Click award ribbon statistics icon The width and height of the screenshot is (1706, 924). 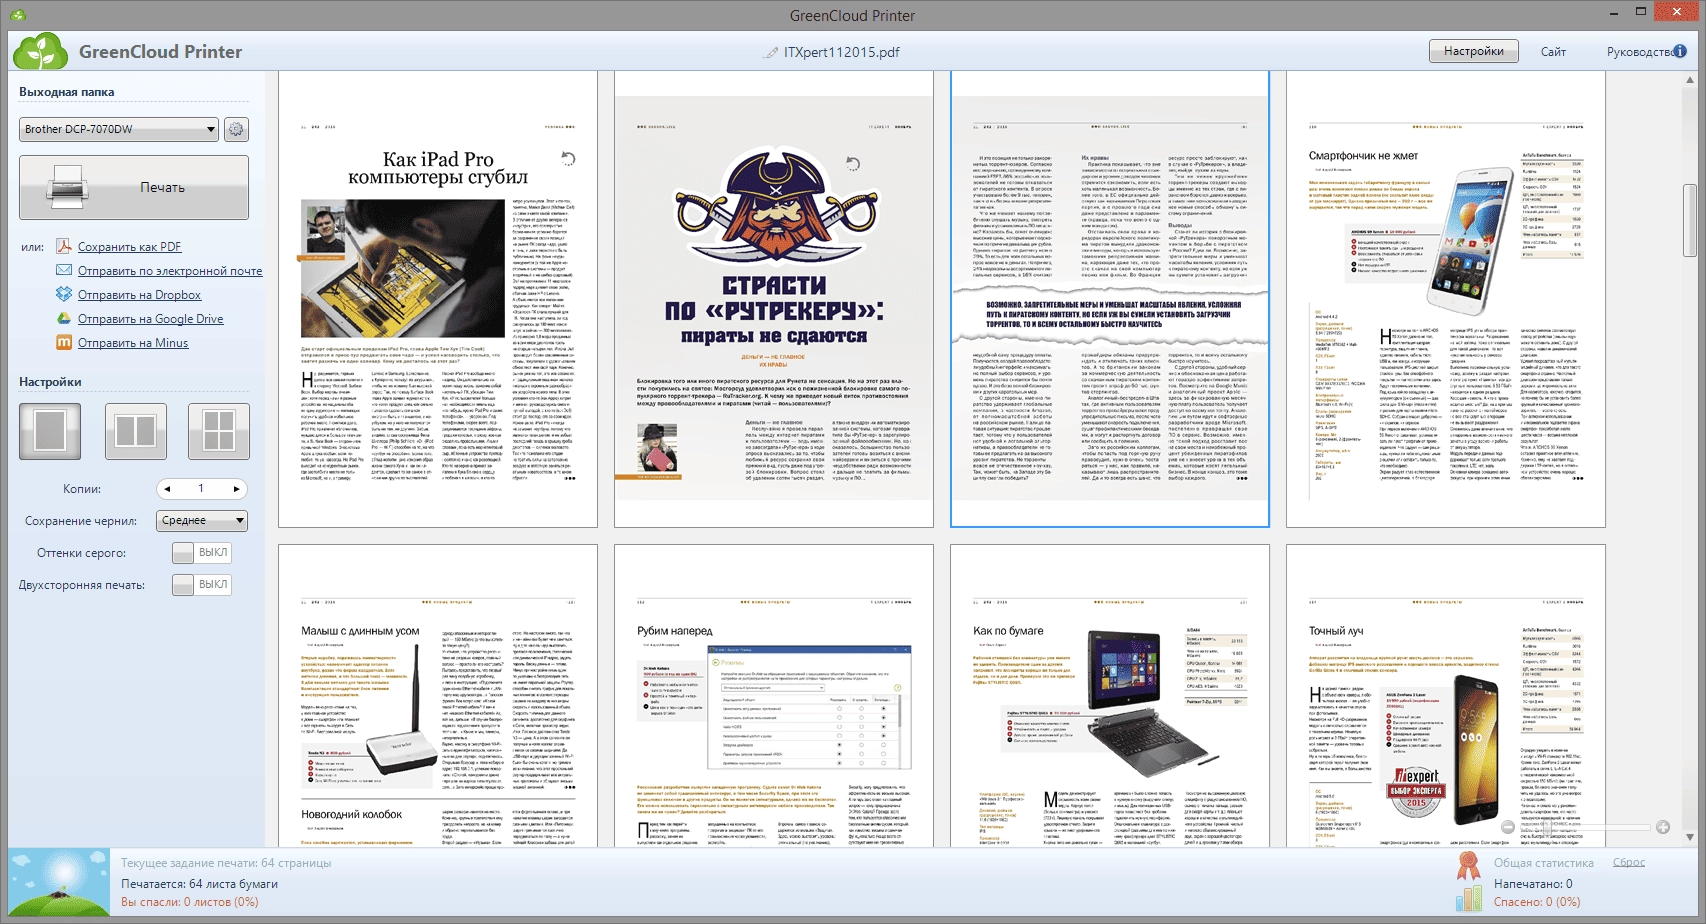pos(1468,866)
